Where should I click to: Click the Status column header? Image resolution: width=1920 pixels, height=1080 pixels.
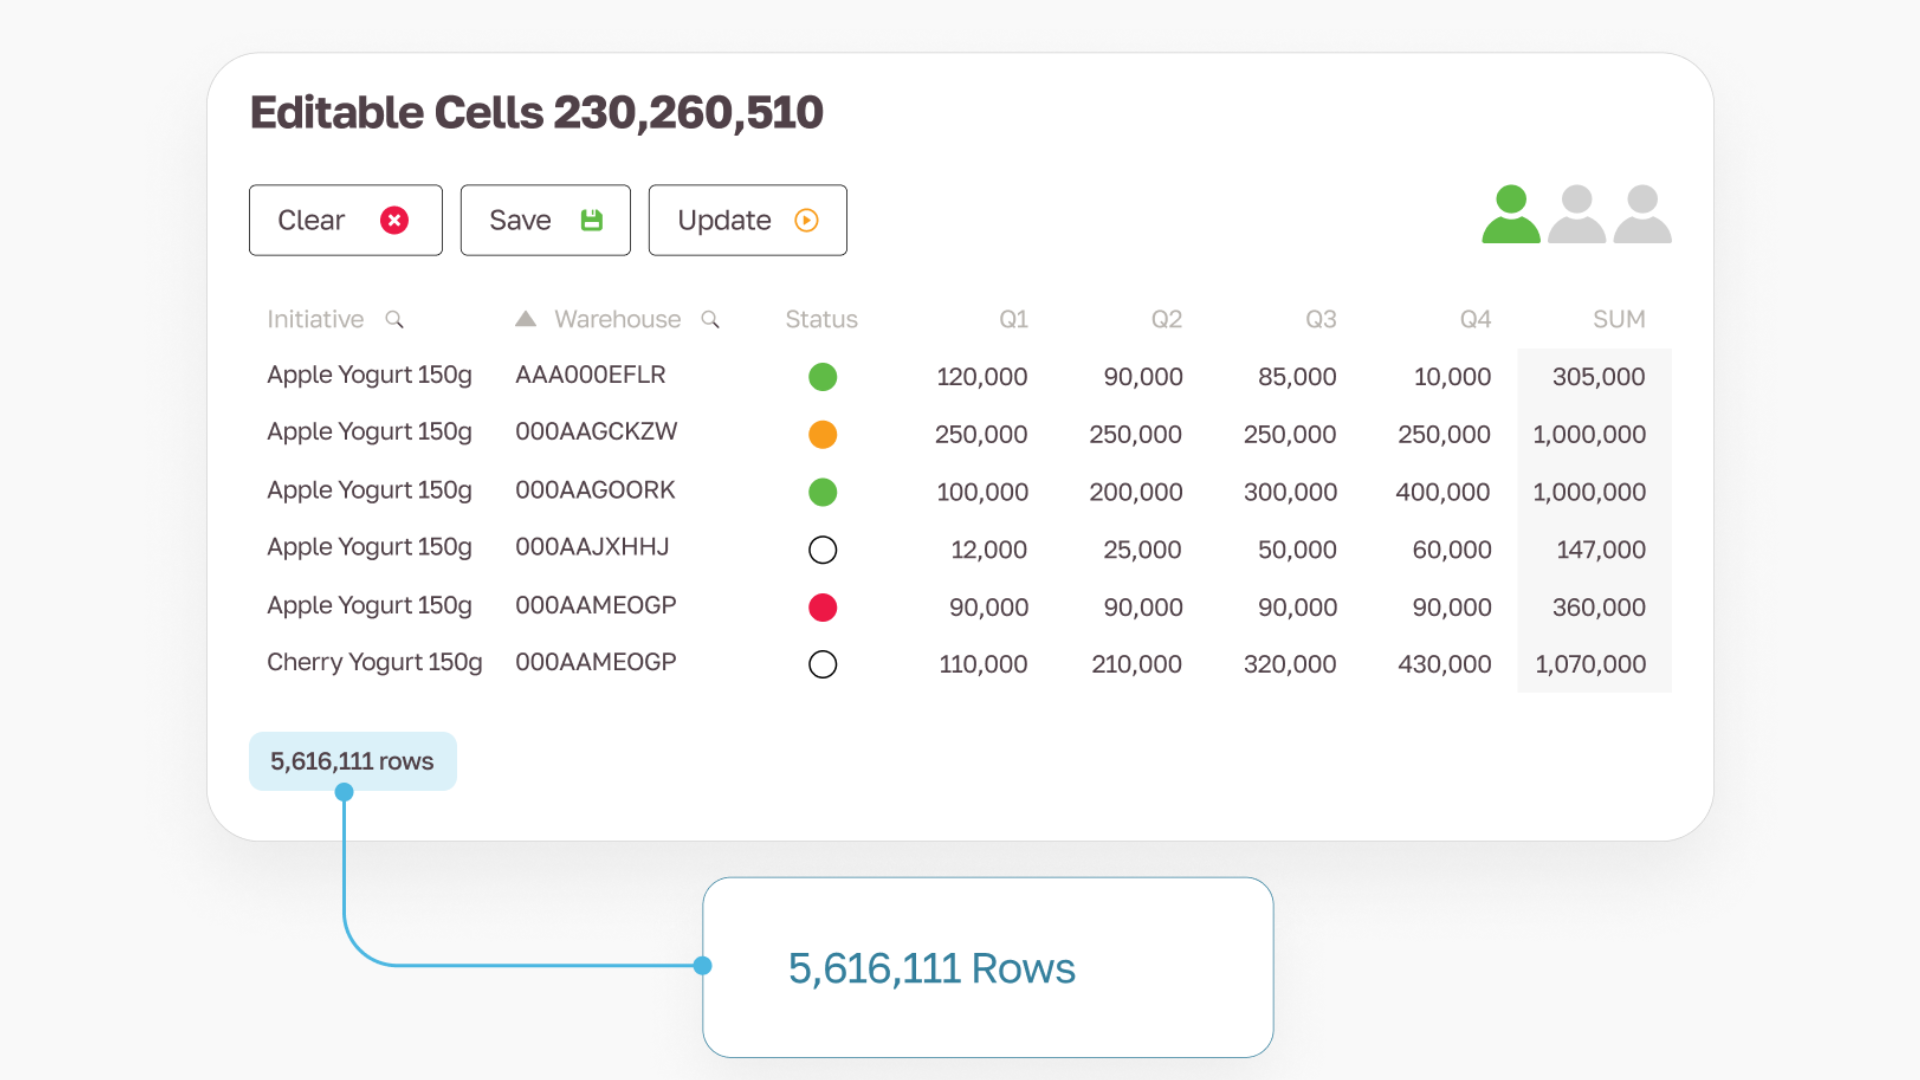coord(821,319)
